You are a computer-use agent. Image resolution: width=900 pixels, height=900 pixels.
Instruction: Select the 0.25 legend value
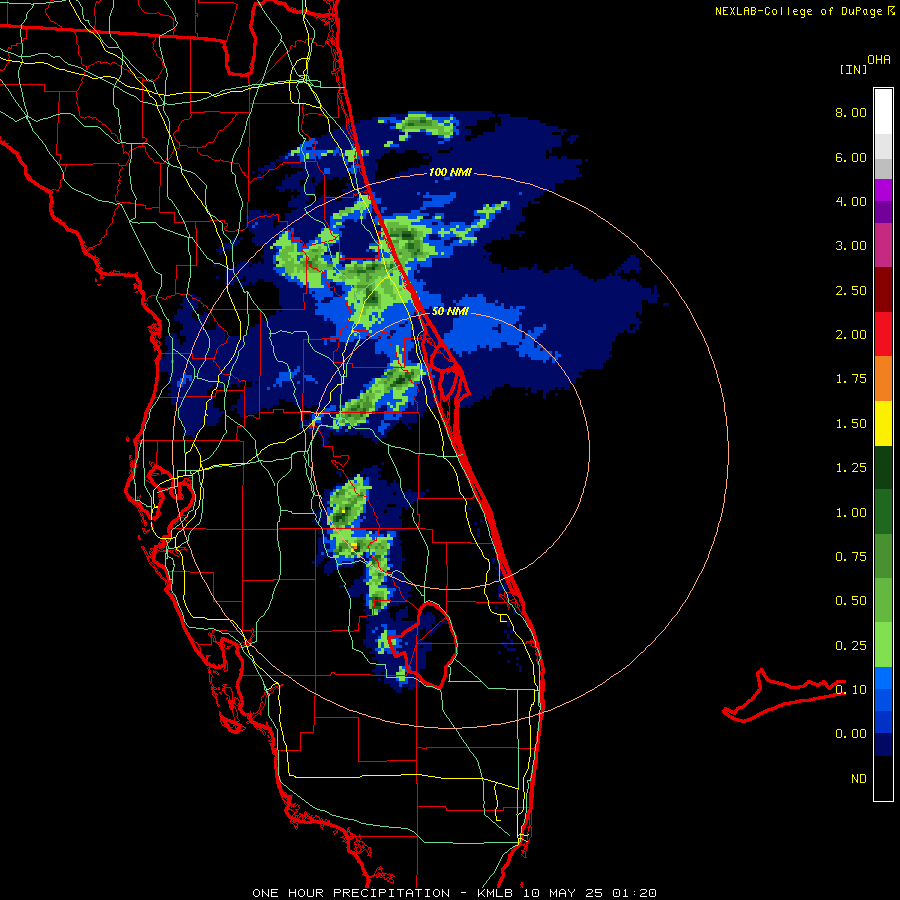pos(851,646)
